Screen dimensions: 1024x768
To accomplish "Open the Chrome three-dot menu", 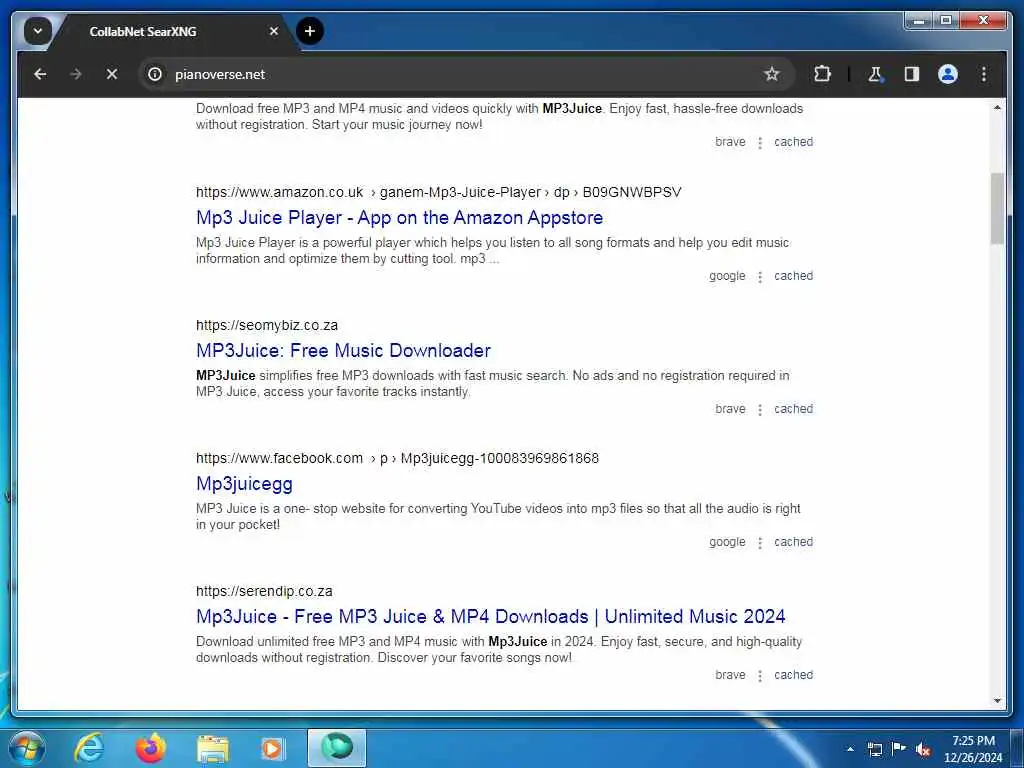I will click(x=984, y=74).
